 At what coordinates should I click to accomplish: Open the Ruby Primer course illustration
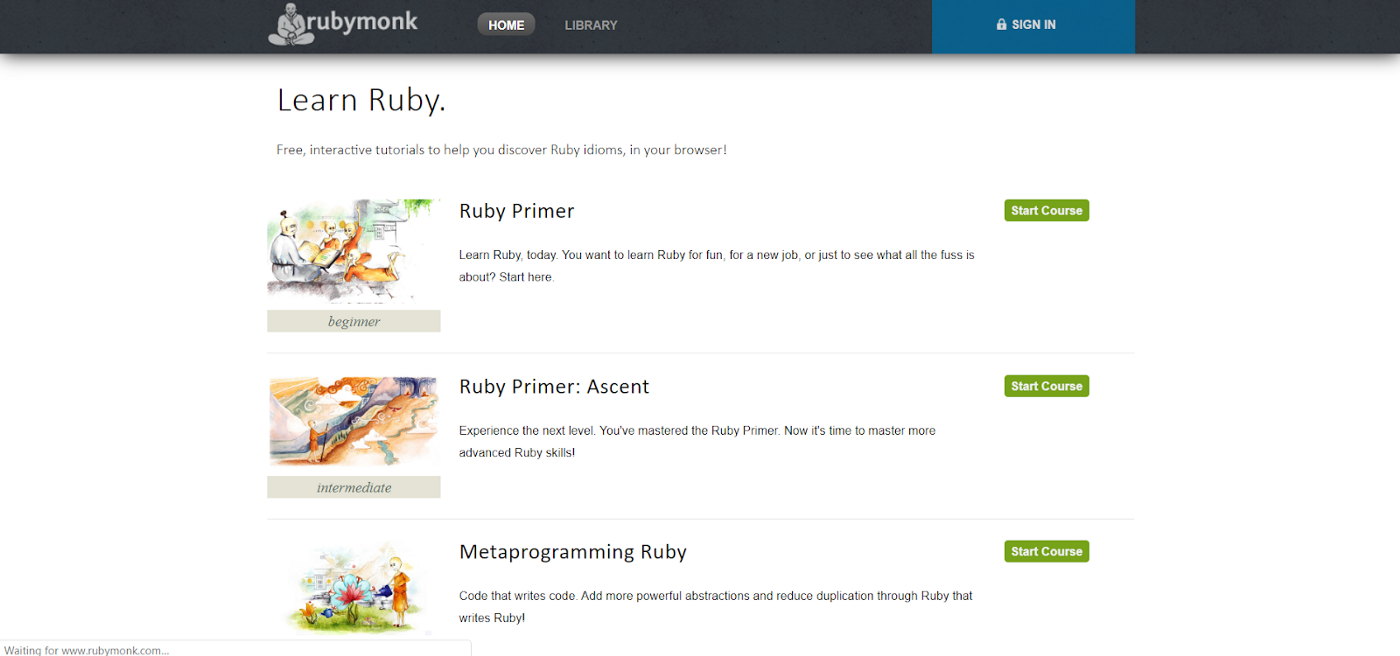pyautogui.click(x=353, y=250)
